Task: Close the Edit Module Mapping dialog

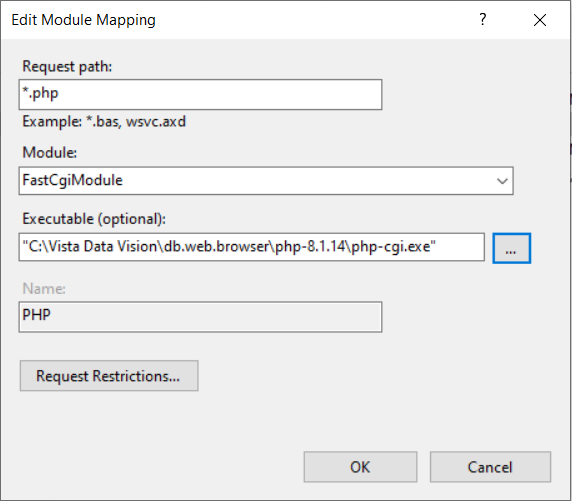Action: 540,20
